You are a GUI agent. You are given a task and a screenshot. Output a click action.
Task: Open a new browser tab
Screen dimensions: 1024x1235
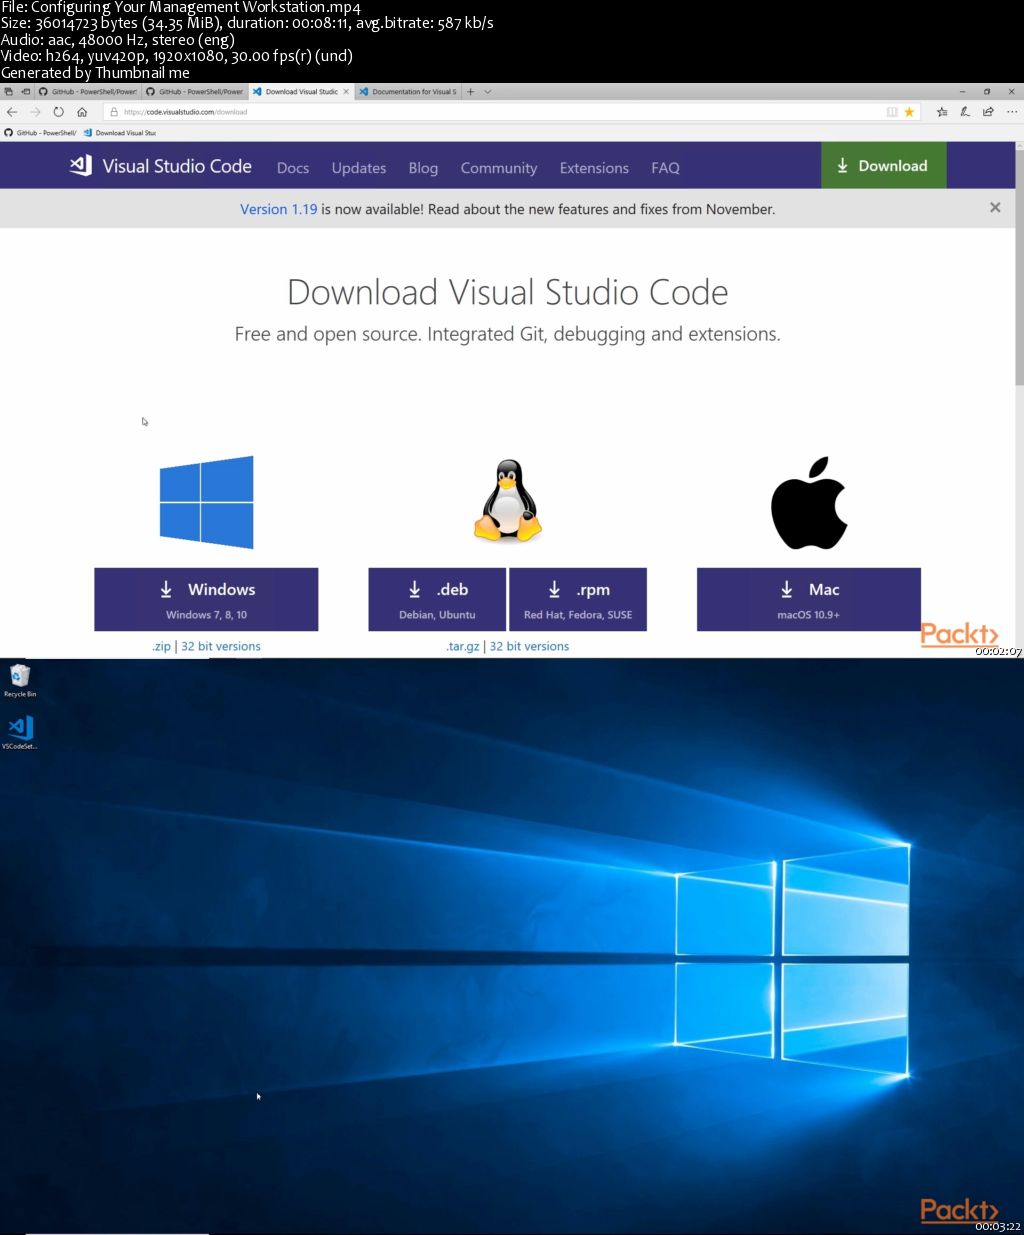pyautogui.click(x=470, y=91)
